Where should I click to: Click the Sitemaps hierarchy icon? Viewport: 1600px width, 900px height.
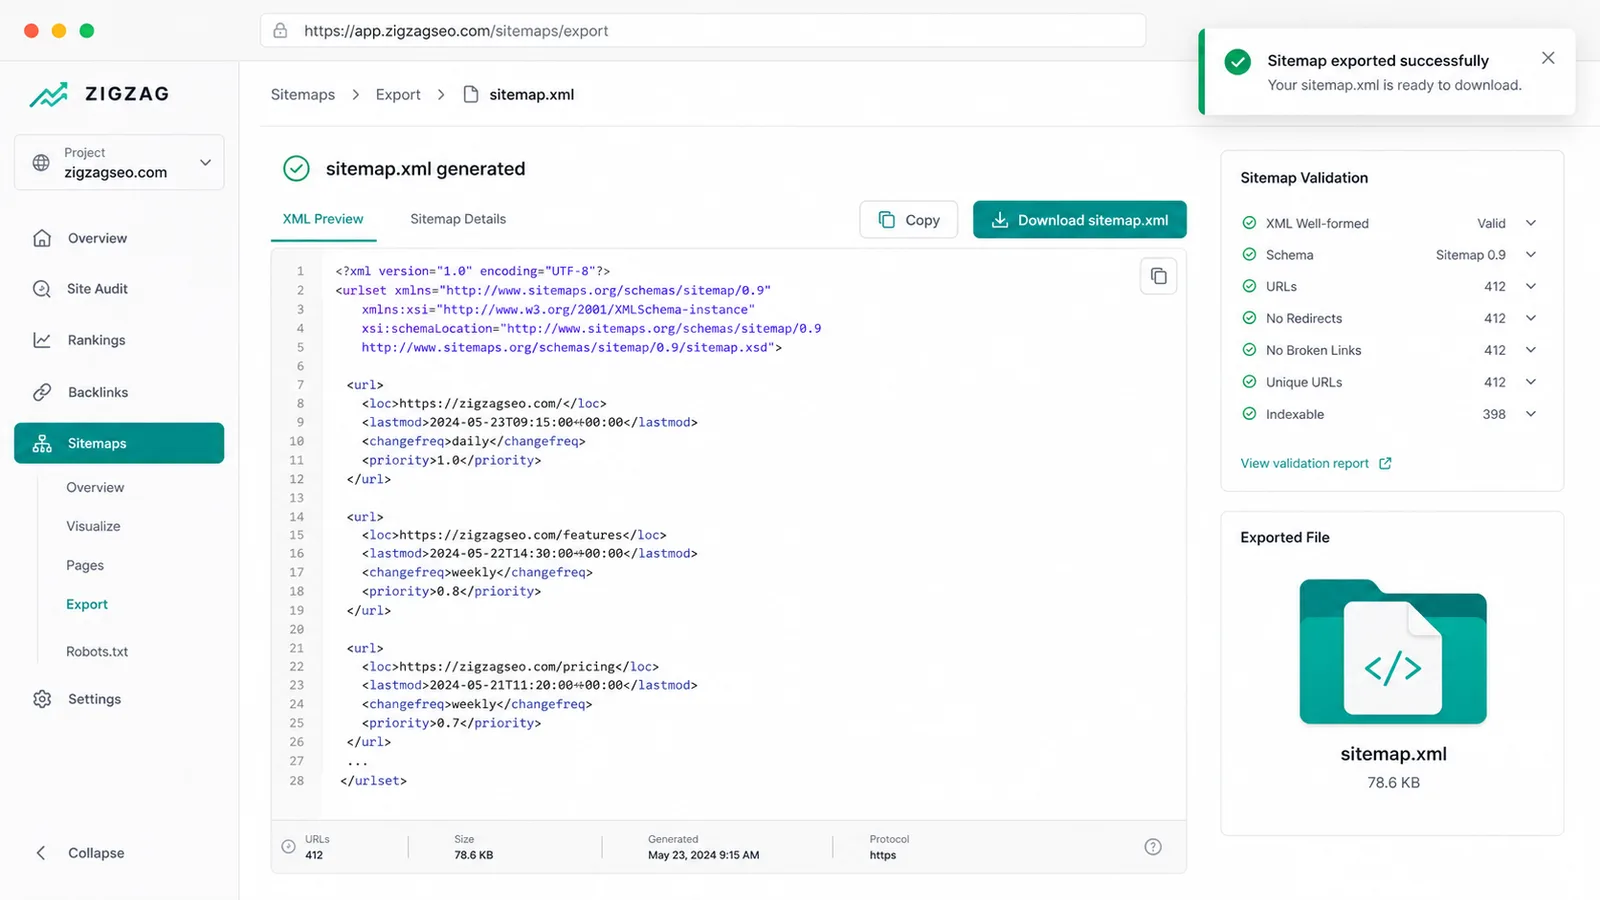click(42, 444)
